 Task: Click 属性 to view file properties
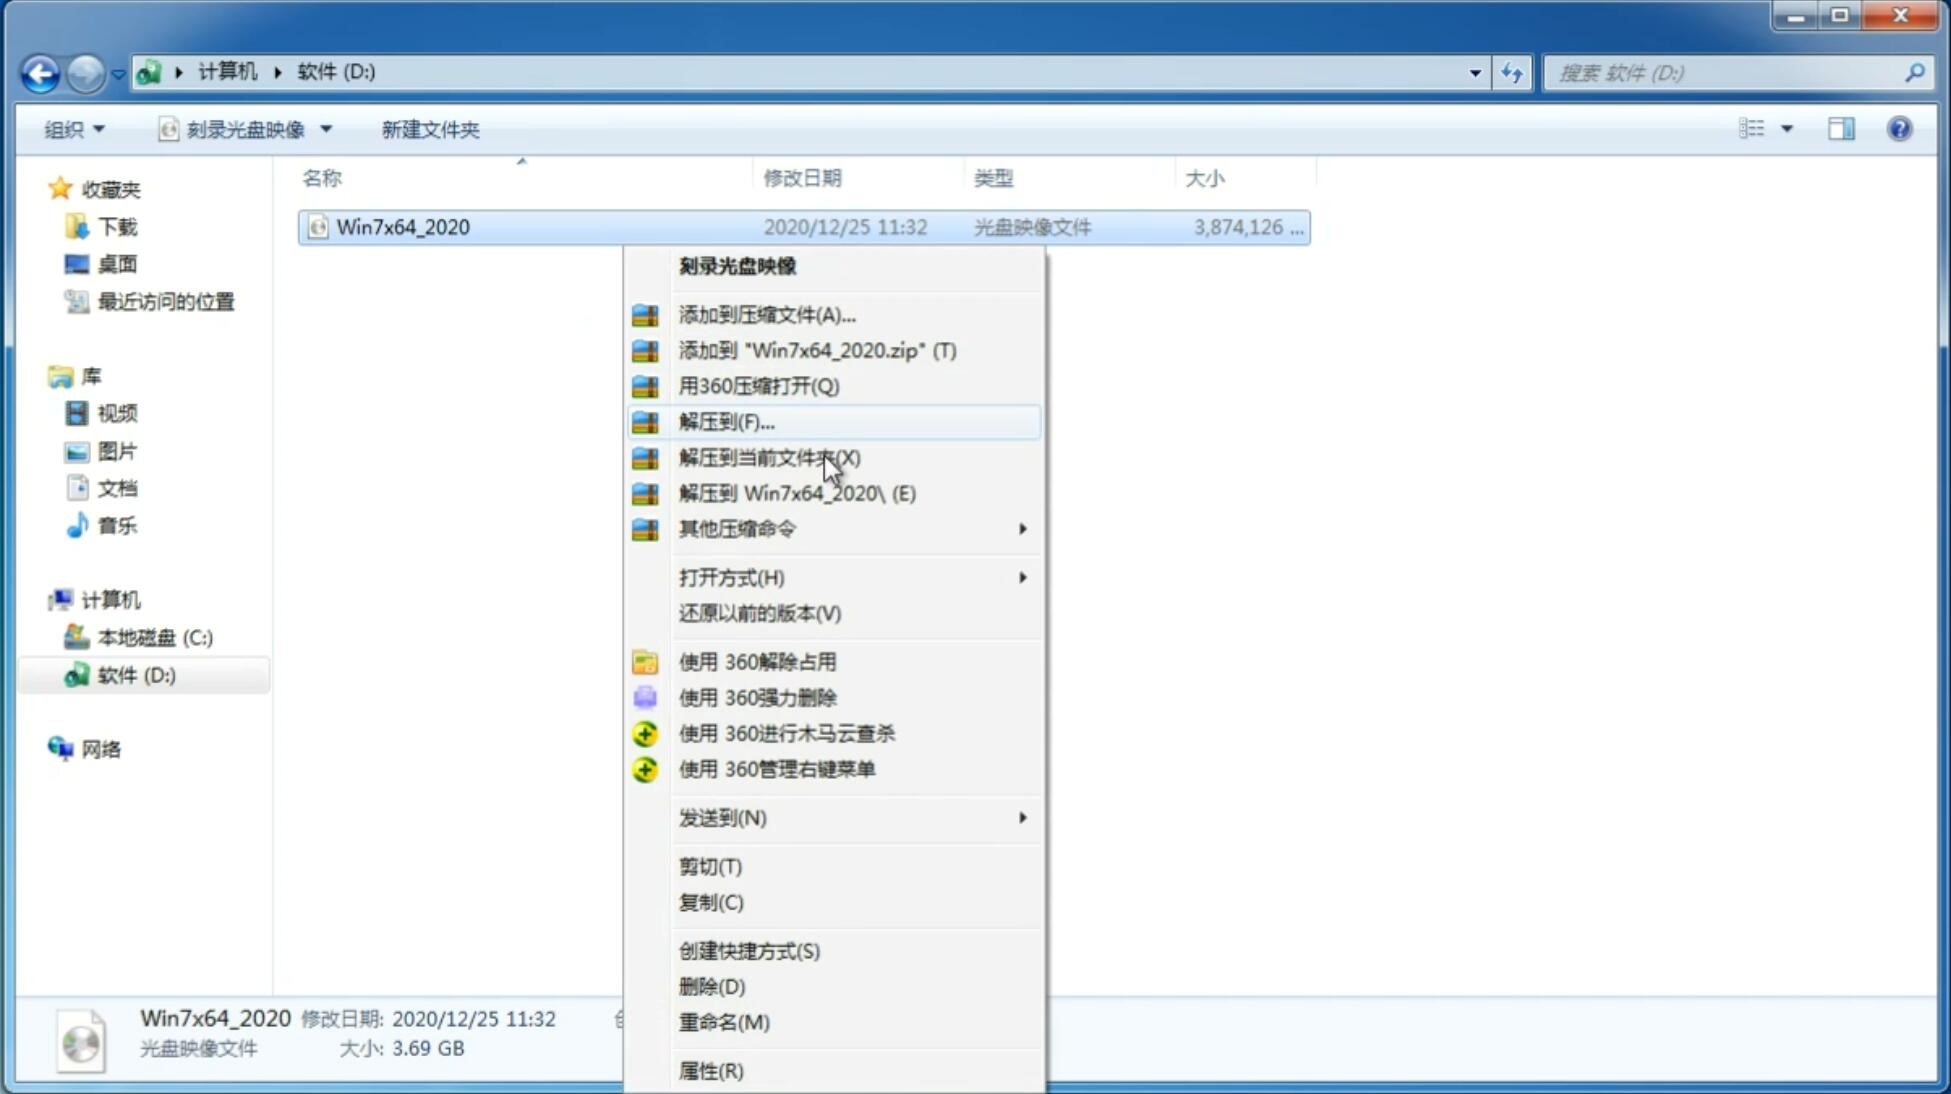click(x=709, y=1070)
